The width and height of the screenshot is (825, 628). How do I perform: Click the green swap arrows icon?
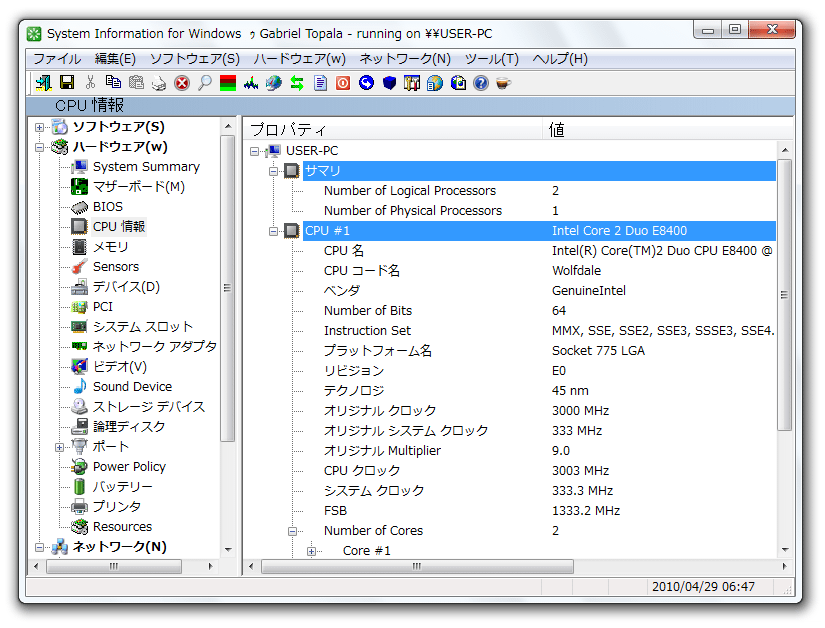coord(297,83)
